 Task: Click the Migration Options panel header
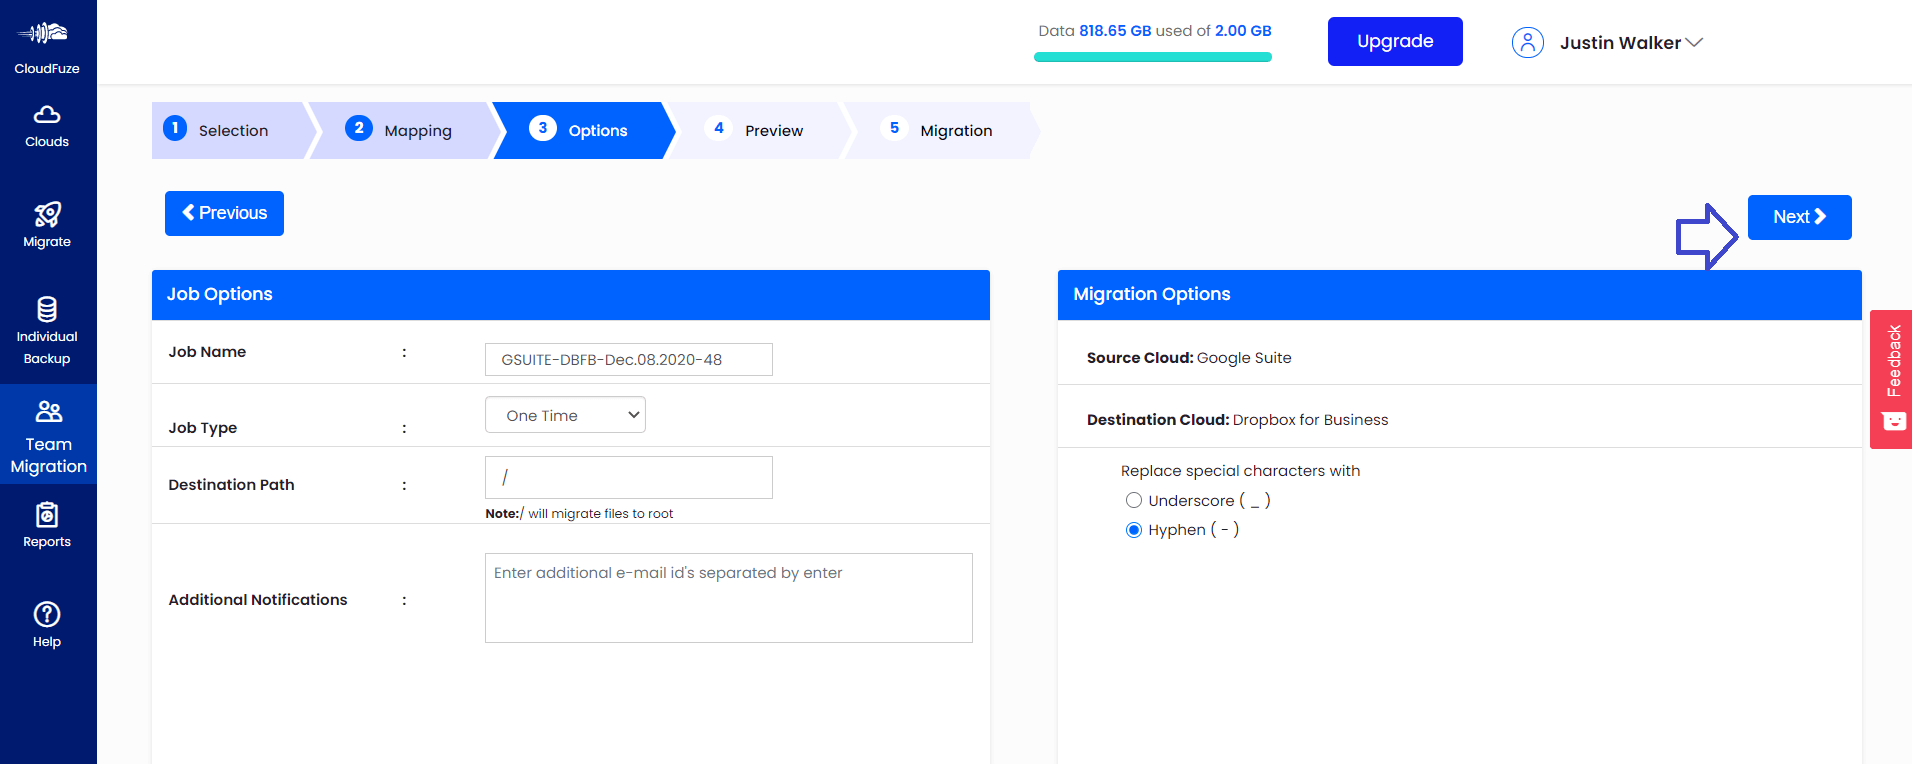coord(1460,295)
